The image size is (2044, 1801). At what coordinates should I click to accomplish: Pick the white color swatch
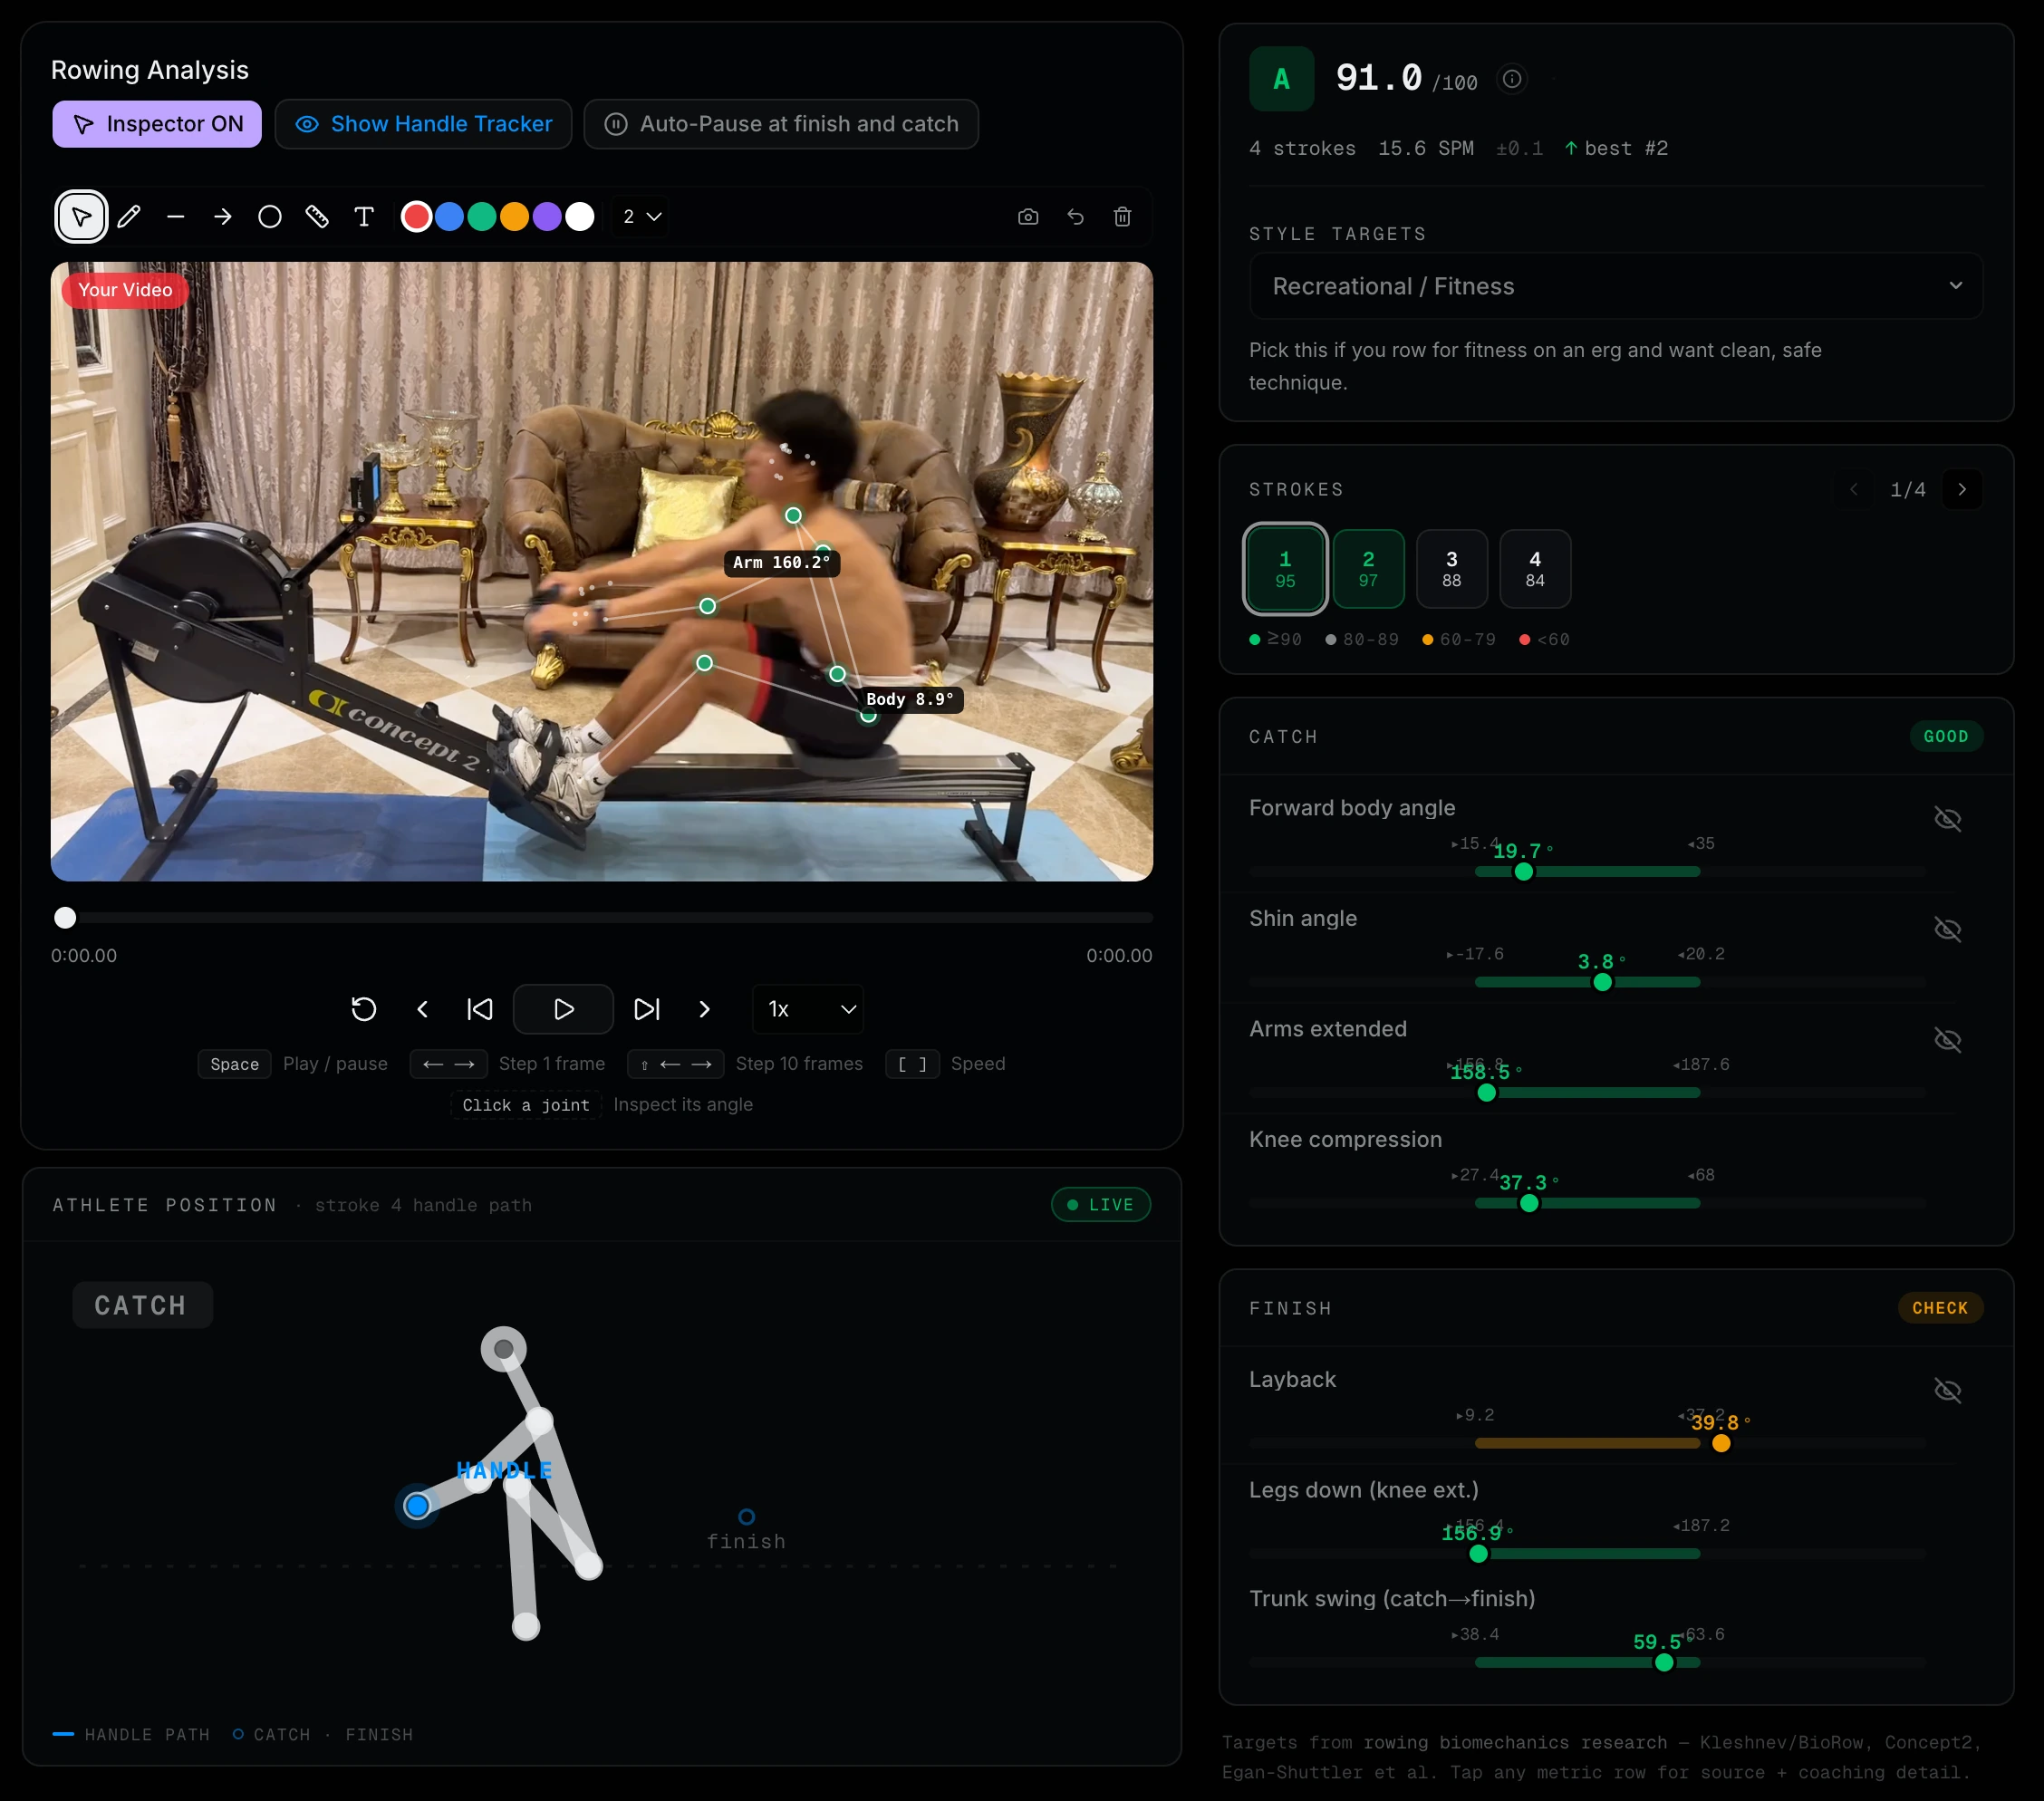tap(580, 216)
